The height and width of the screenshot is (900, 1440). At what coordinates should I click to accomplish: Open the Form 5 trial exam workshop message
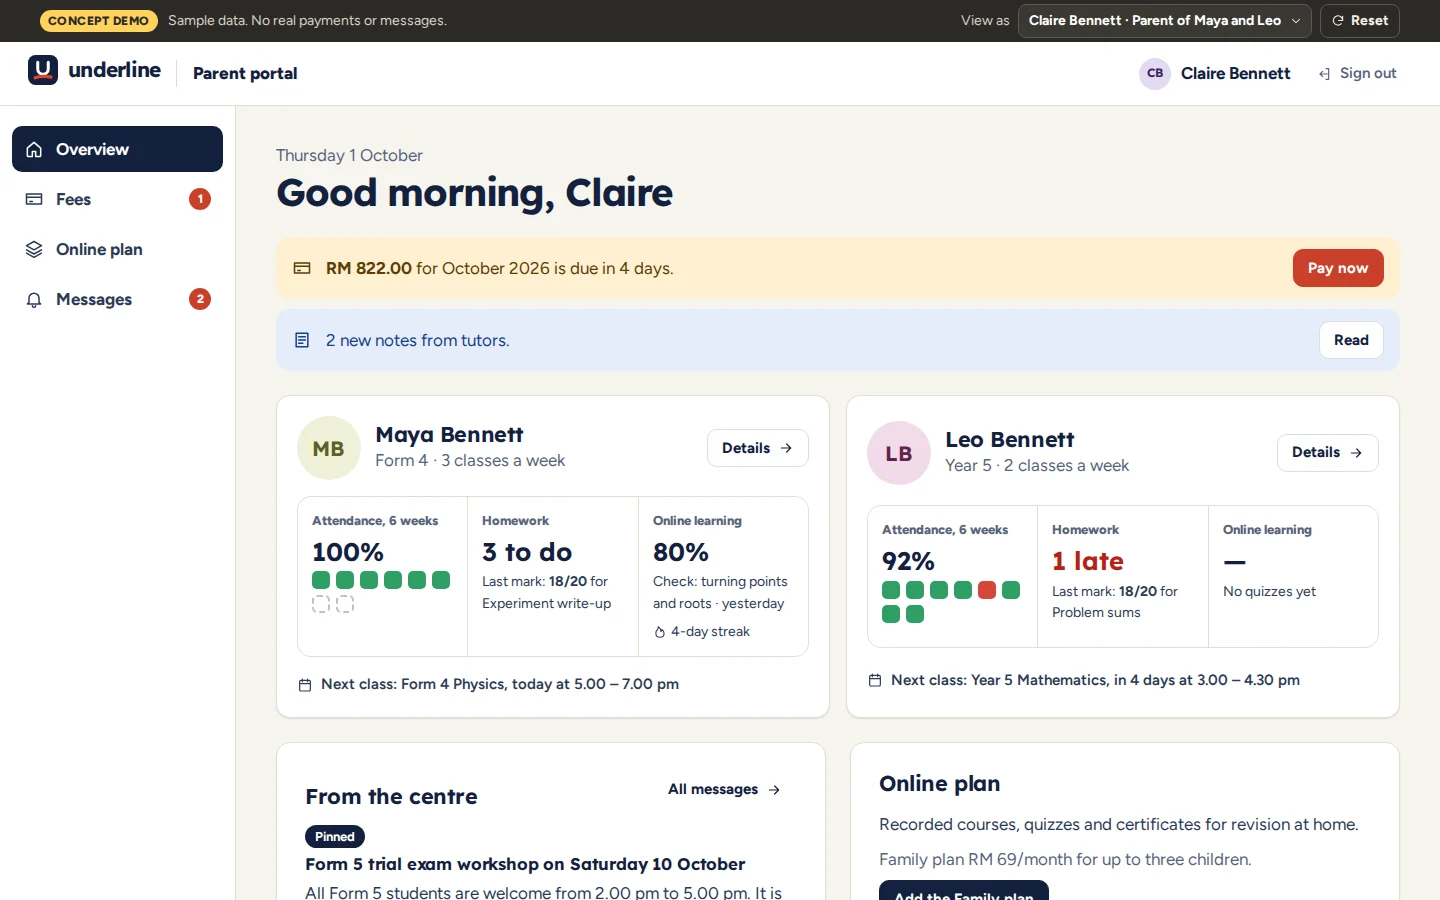click(525, 864)
